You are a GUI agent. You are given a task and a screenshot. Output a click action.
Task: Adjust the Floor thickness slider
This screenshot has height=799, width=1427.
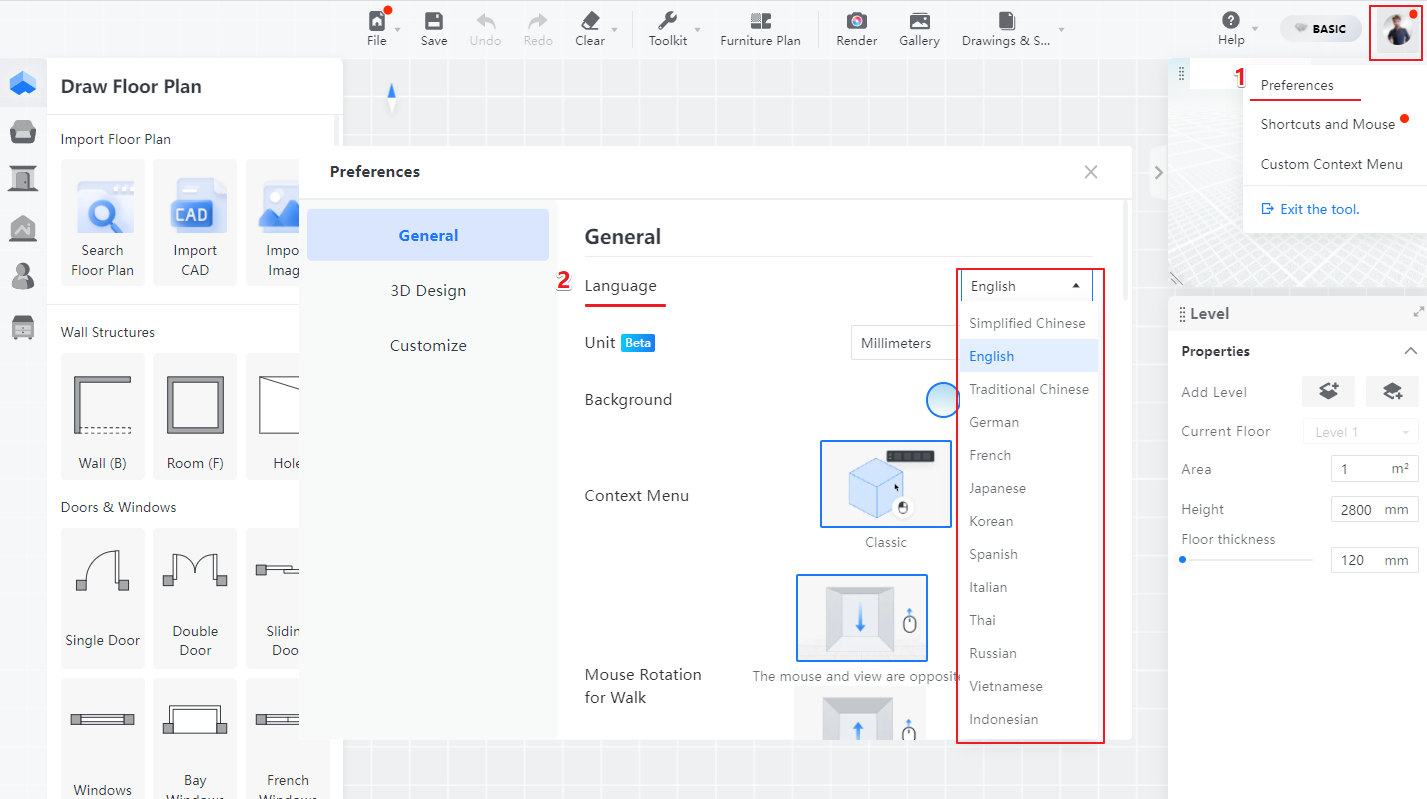tap(1183, 560)
